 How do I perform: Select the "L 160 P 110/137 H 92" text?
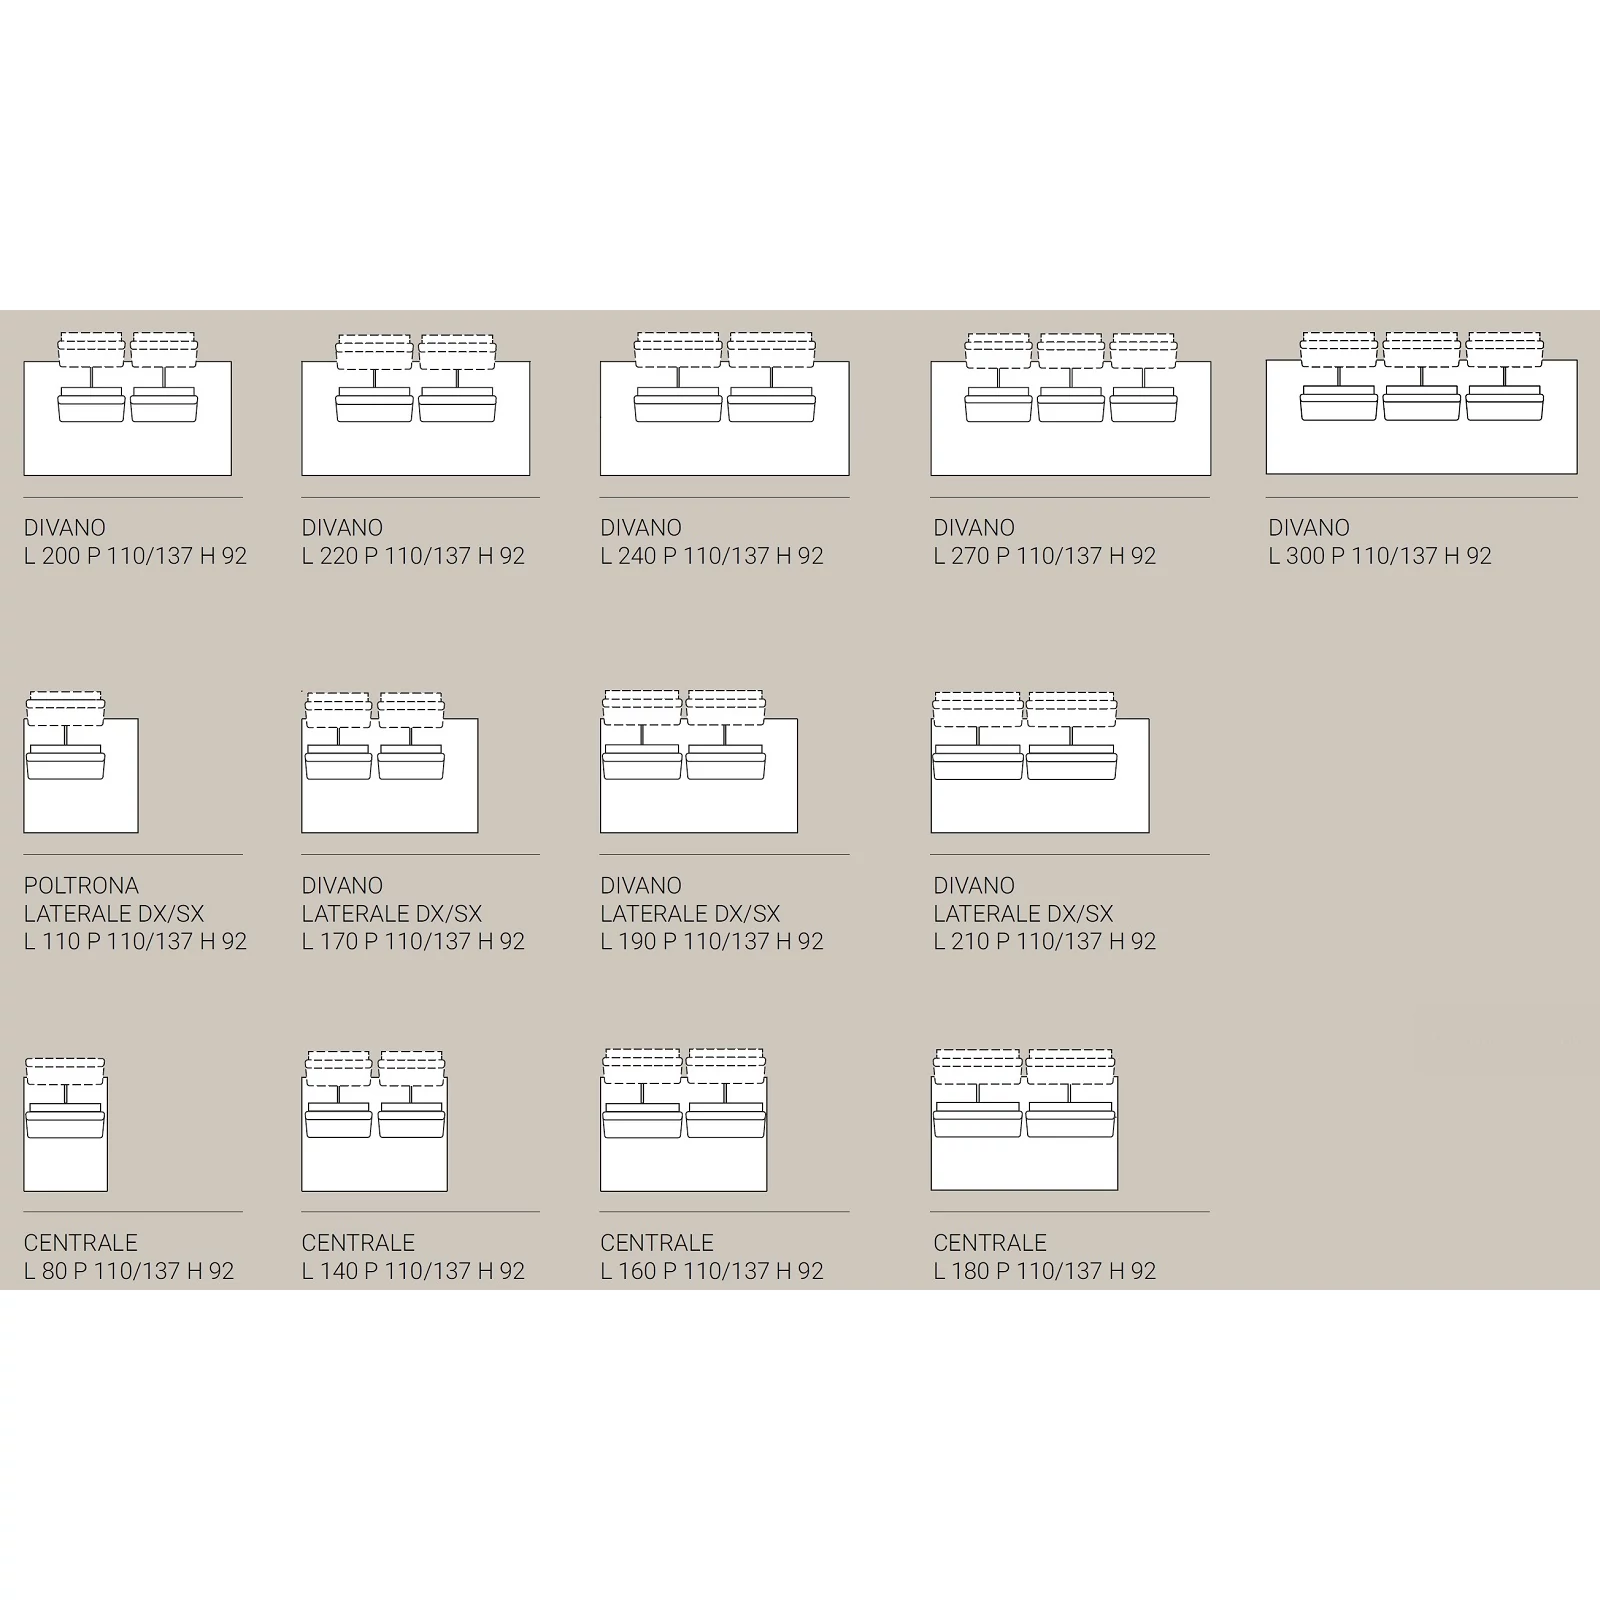tap(711, 1271)
